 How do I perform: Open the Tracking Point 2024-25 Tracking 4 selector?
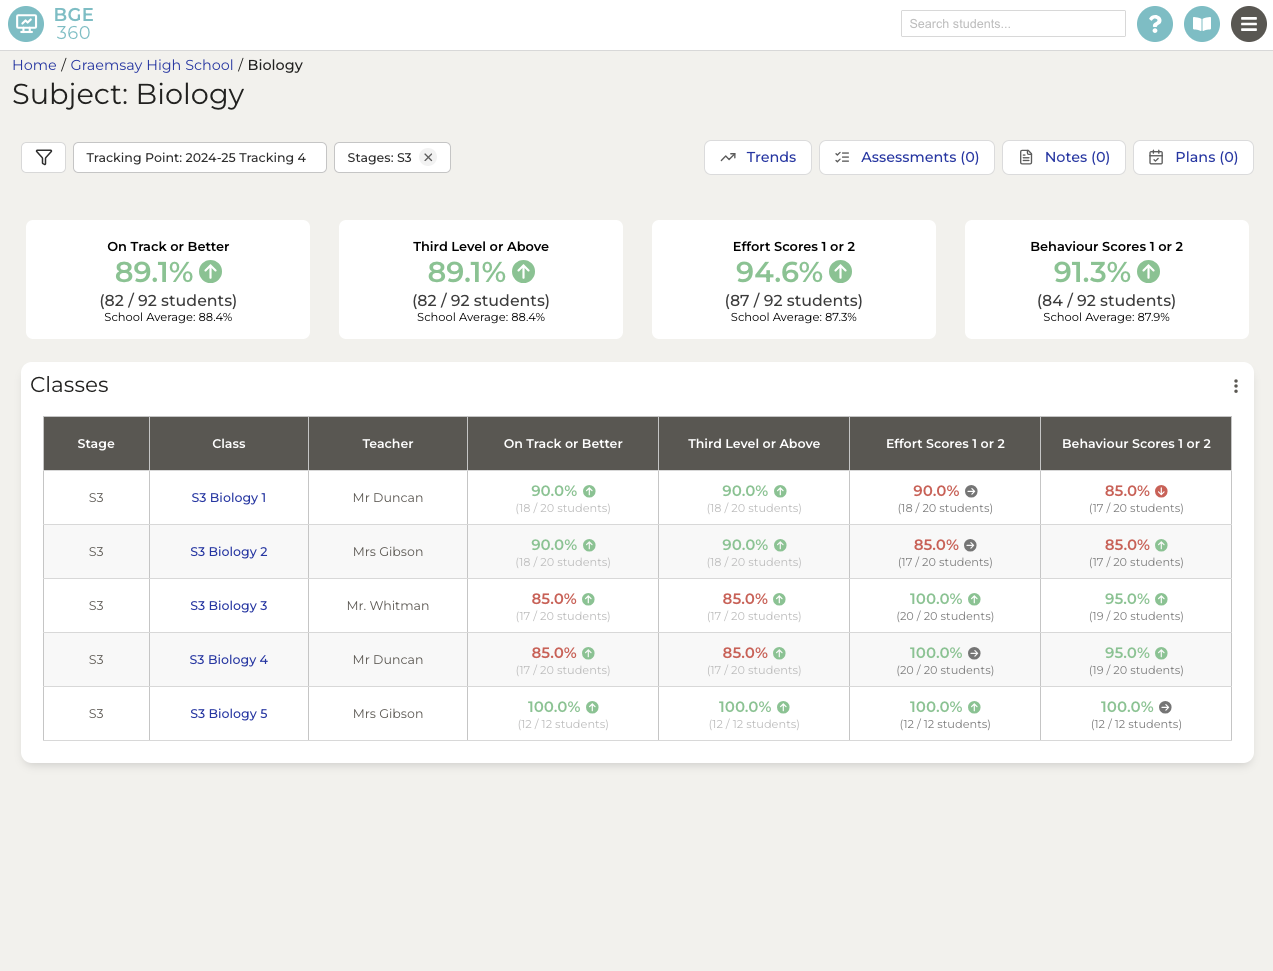tap(199, 157)
